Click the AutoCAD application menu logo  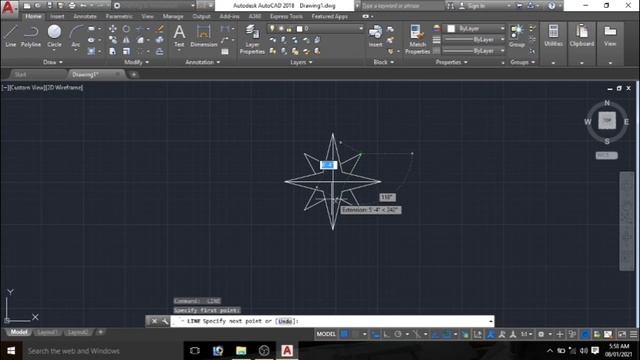pyautogui.click(x=9, y=8)
